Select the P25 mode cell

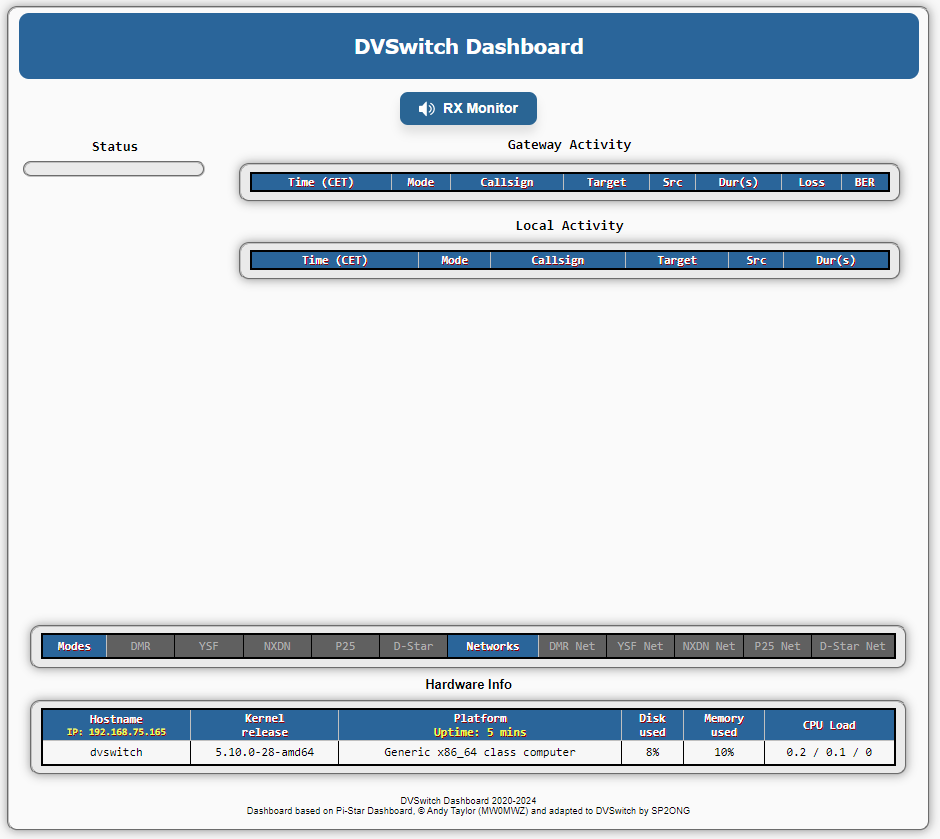point(345,646)
